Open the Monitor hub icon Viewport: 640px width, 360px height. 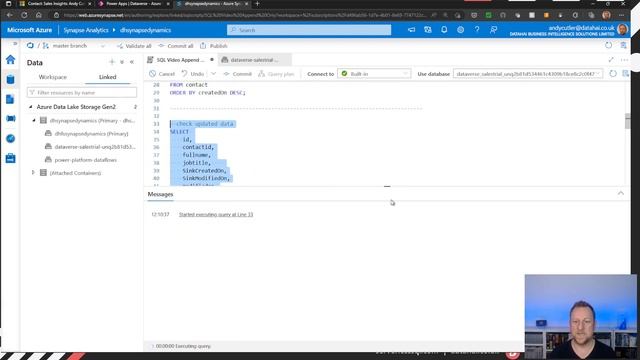pos(11,138)
